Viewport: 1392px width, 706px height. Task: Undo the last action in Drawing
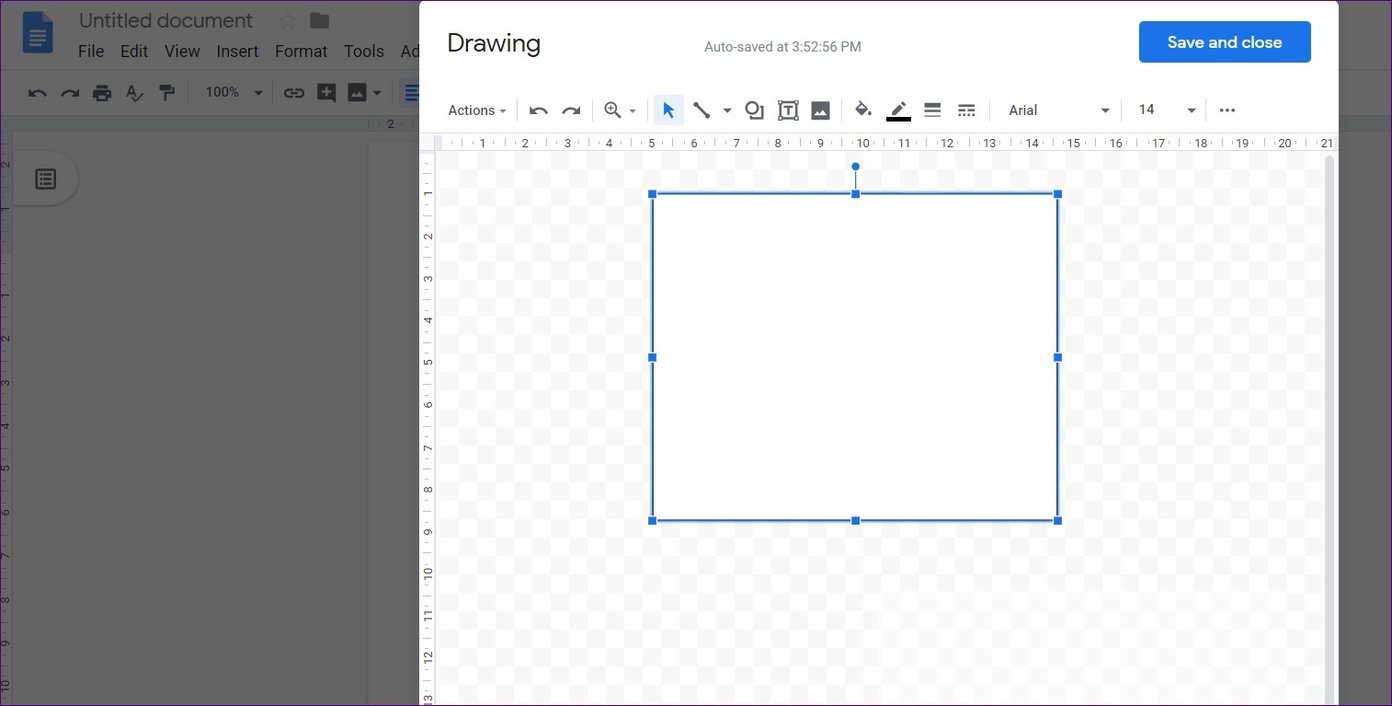pos(538,110)
